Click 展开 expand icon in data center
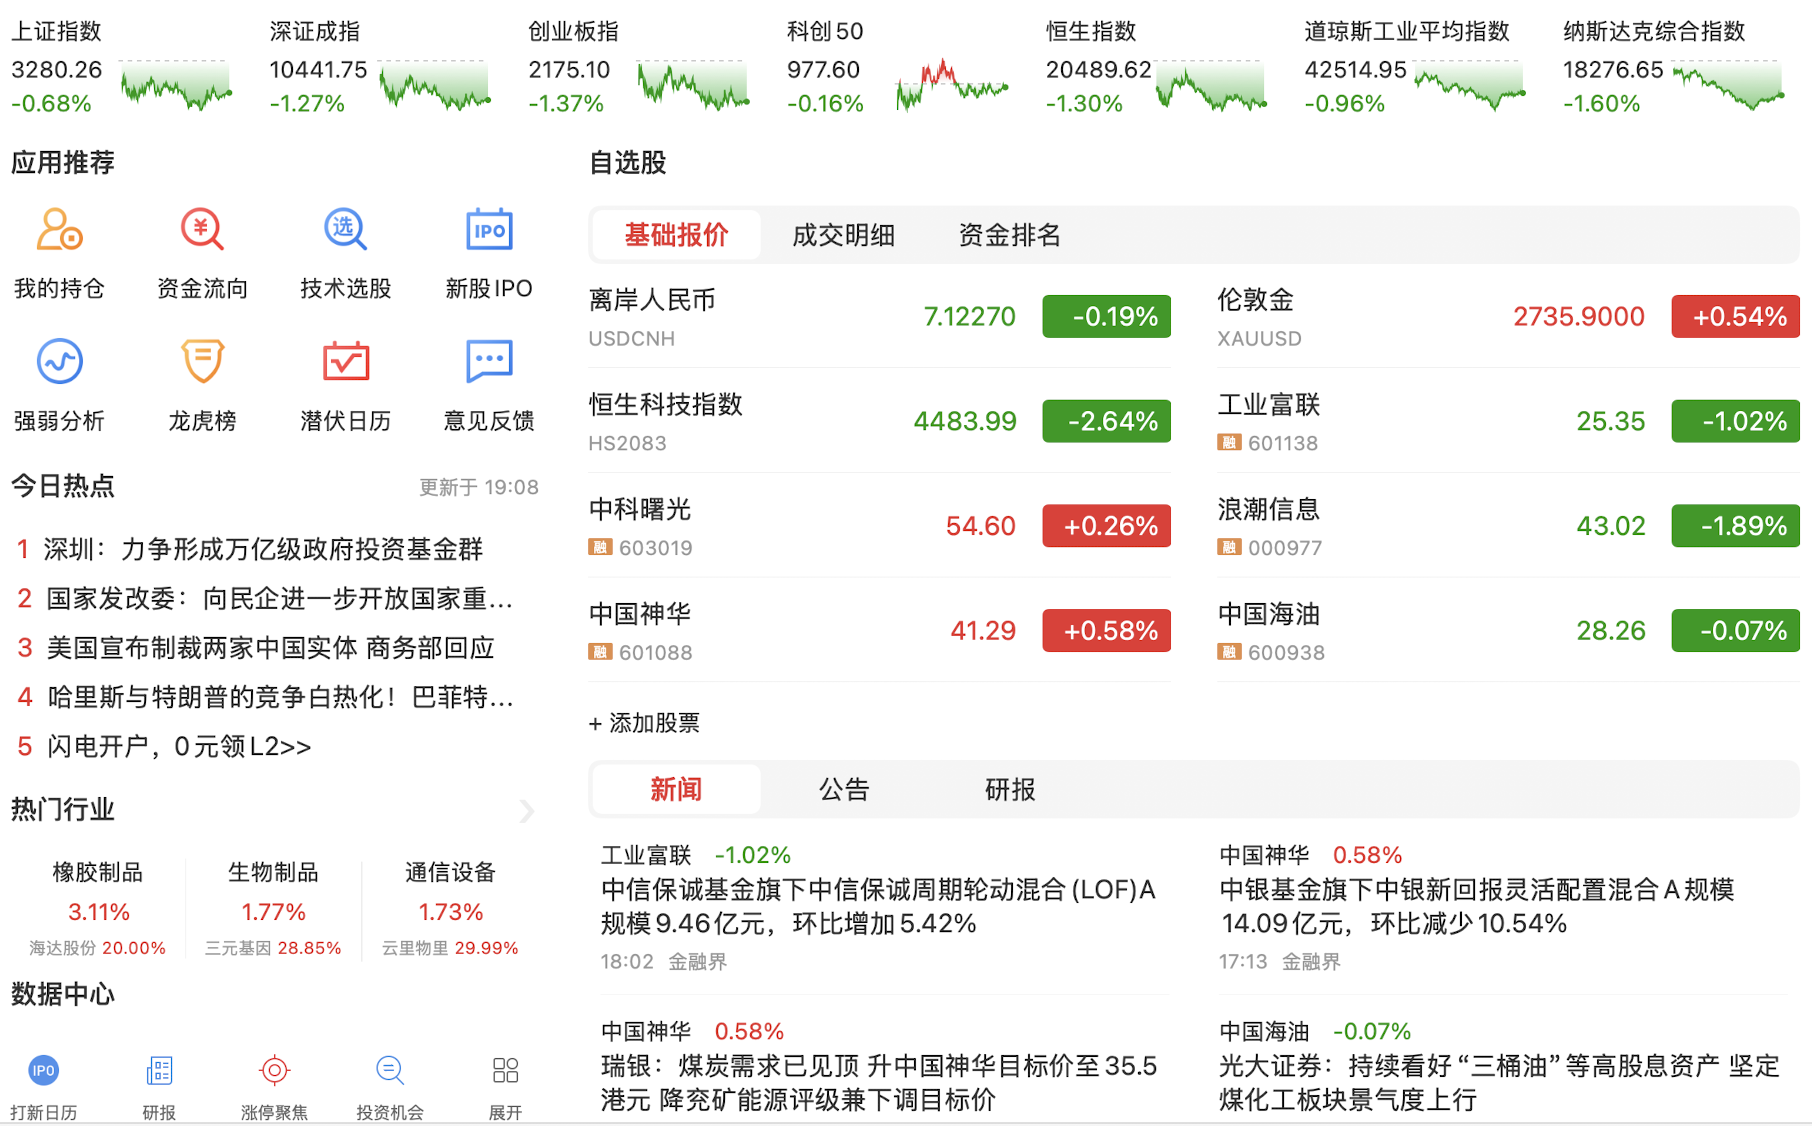This screenshot has height=1126, width=1812. click(x=505, y=1071)
